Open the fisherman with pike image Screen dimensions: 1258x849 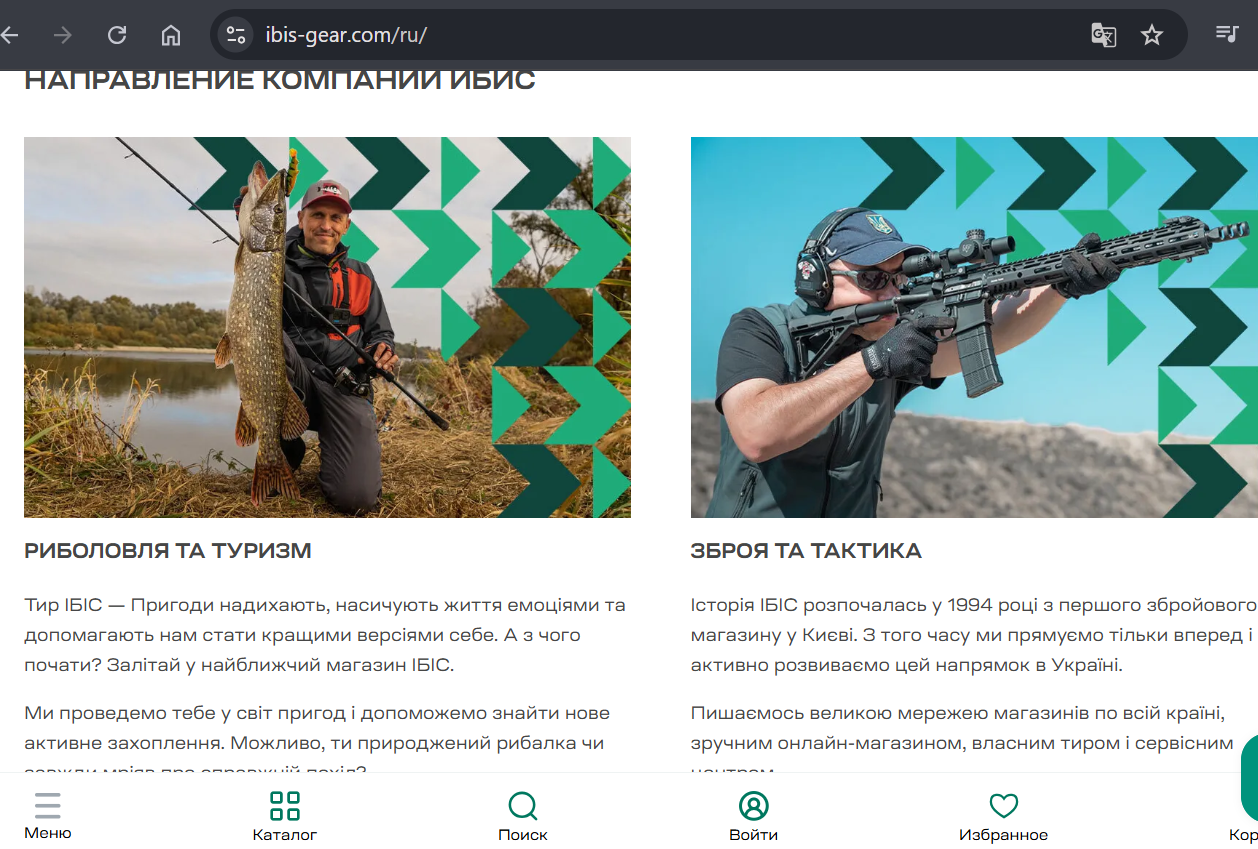point(327,327)
